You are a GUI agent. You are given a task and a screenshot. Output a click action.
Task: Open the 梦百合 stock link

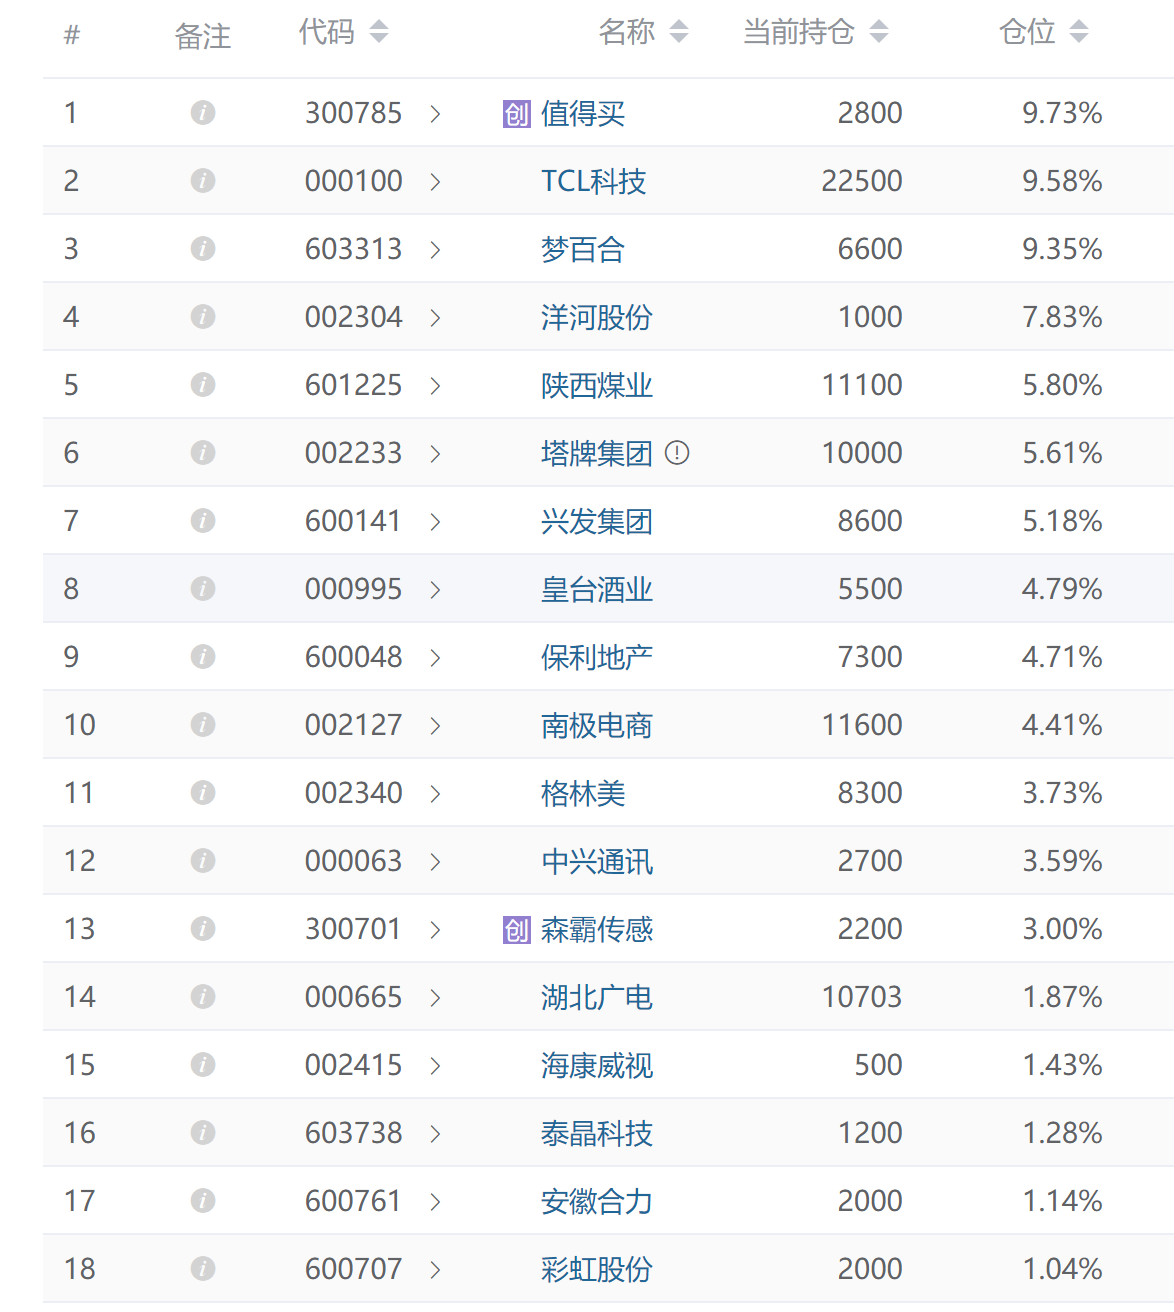pos(583,250)
